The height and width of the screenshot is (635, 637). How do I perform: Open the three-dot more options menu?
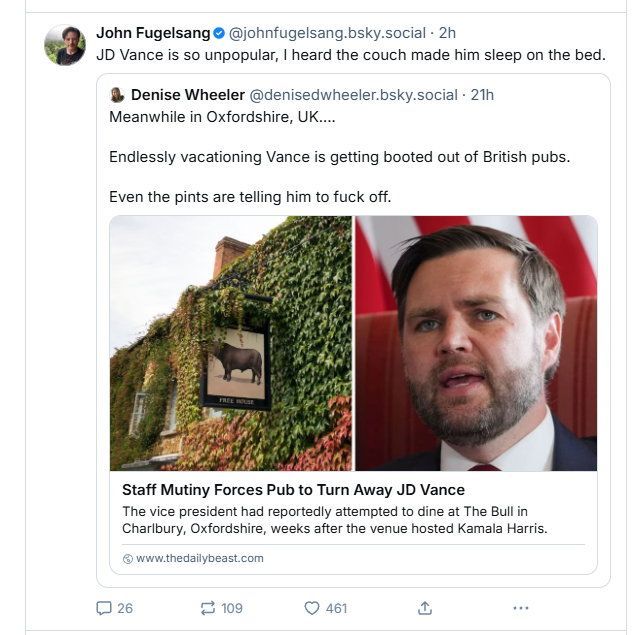[521, 608]
